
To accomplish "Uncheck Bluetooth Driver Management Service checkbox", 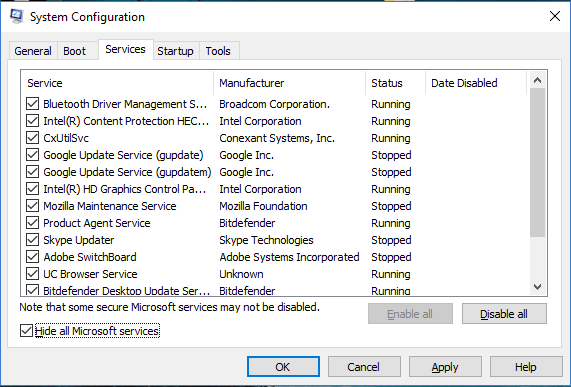I will click(32, 104).
